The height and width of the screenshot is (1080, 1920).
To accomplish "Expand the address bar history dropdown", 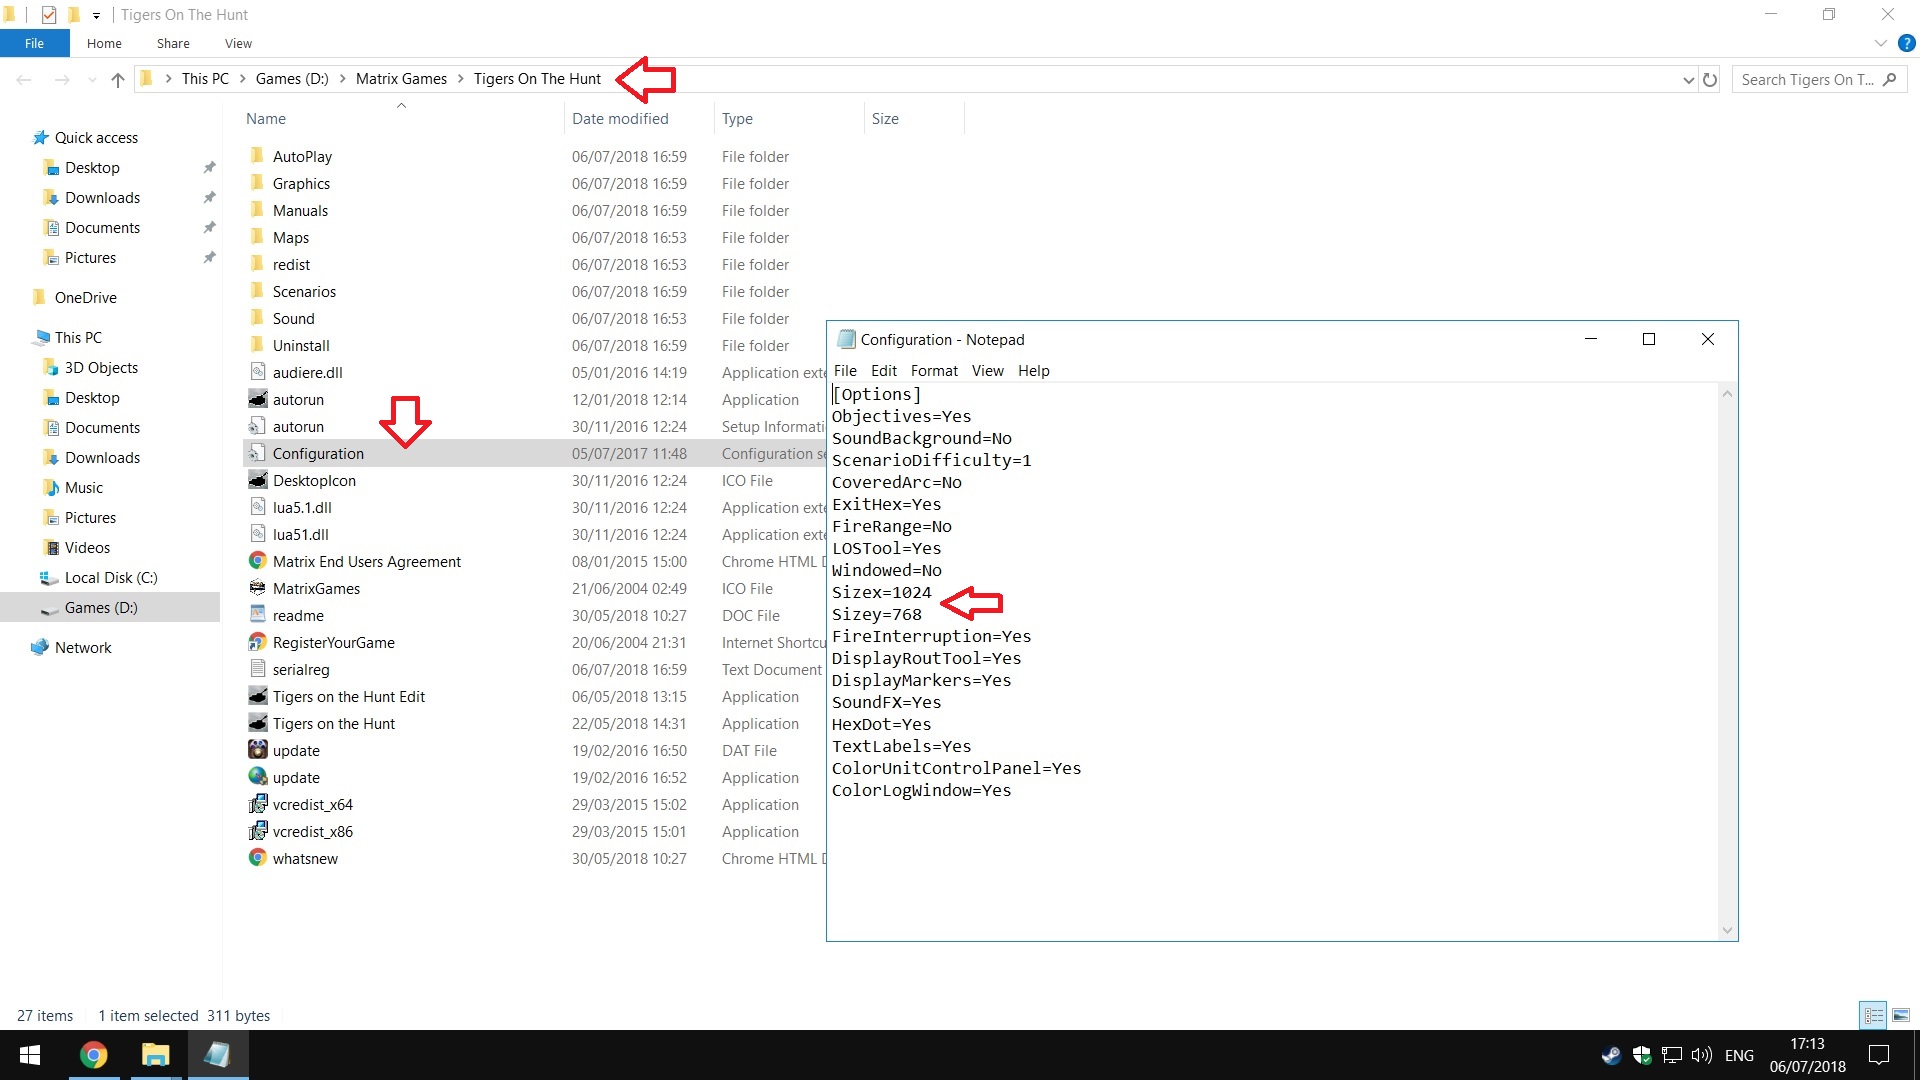I will point(1688,80).
